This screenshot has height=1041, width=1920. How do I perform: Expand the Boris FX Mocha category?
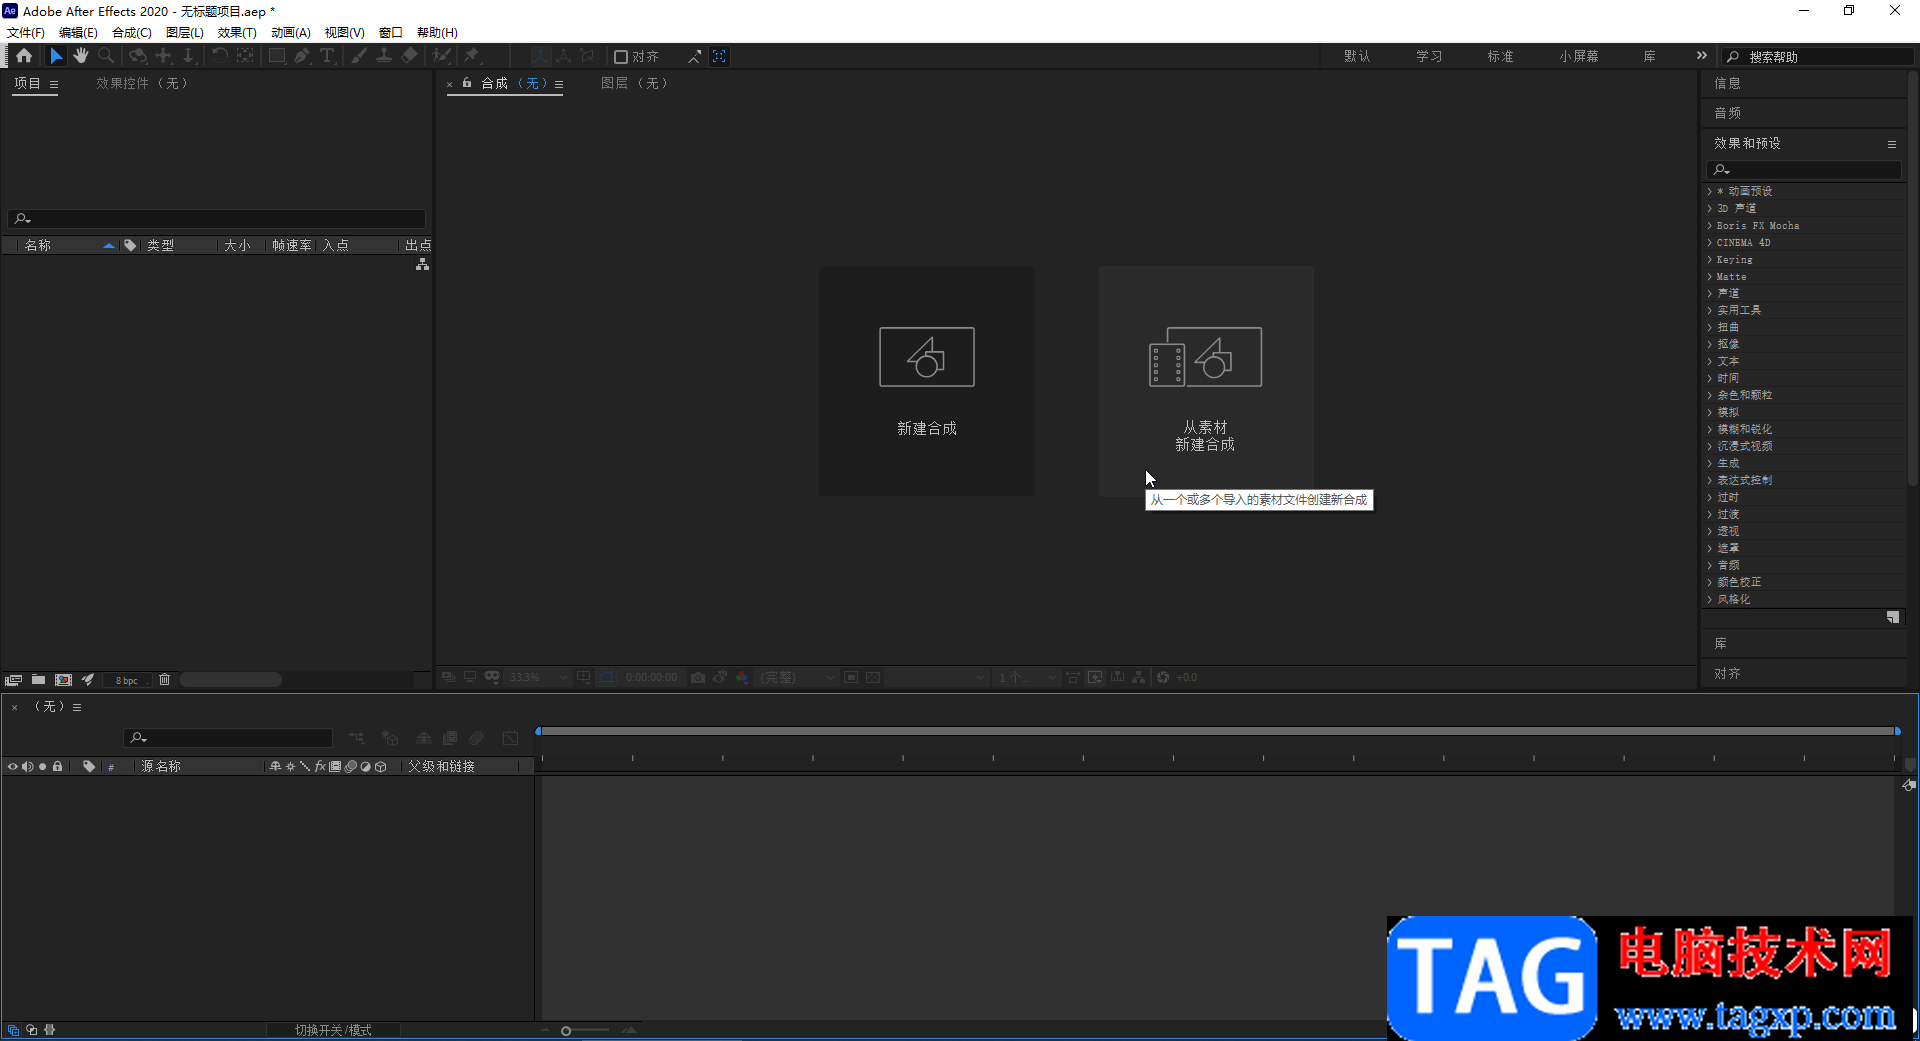[1709, 225]
